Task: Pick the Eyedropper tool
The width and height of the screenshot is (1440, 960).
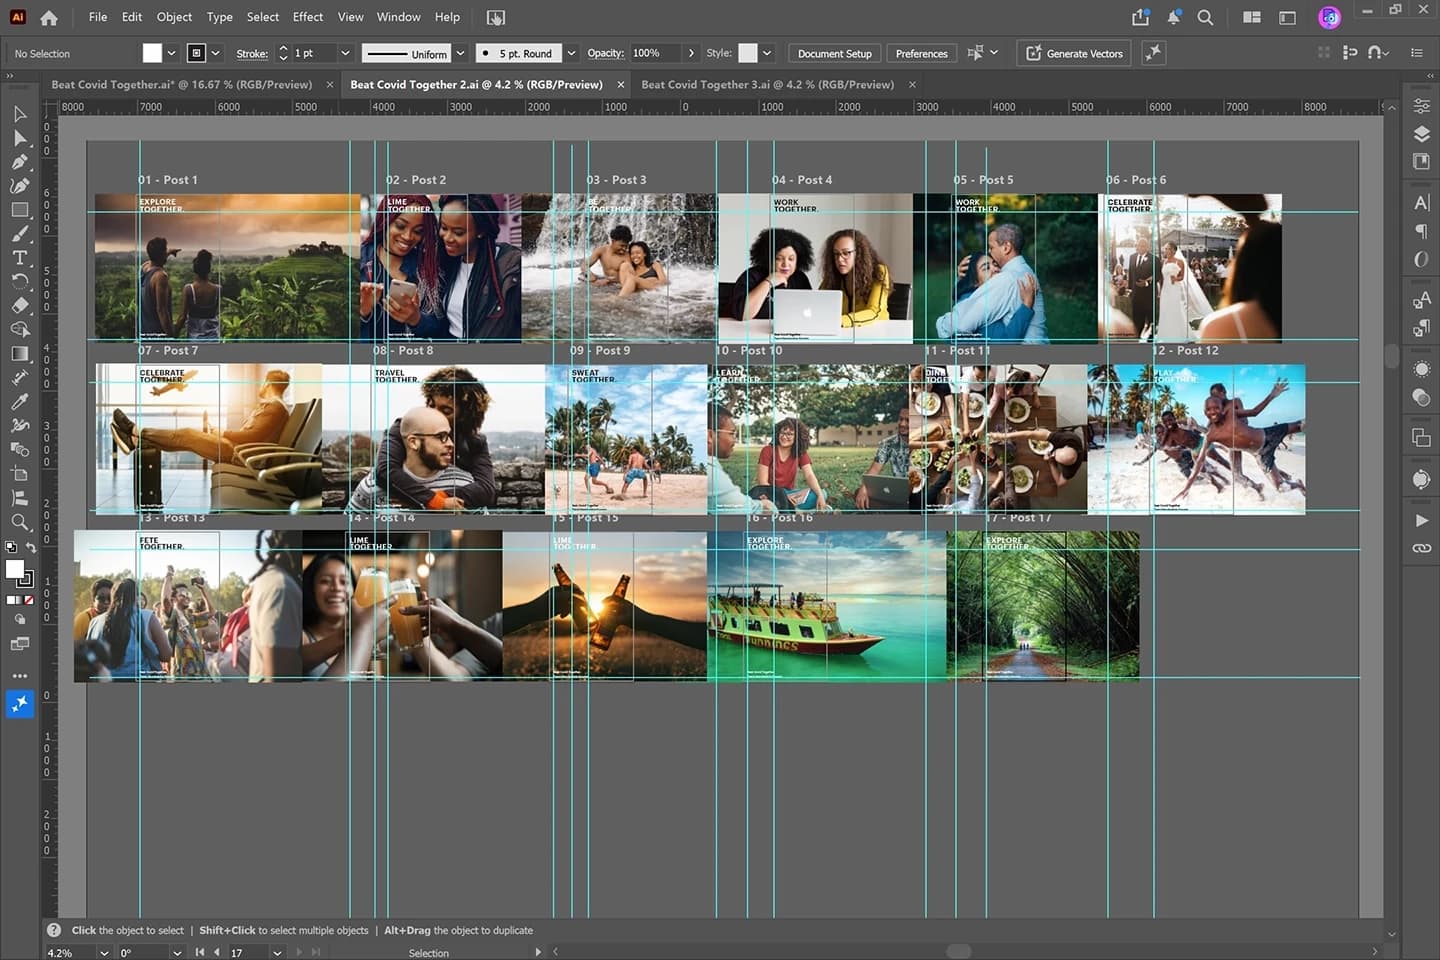Action: [x=19, y=402]
